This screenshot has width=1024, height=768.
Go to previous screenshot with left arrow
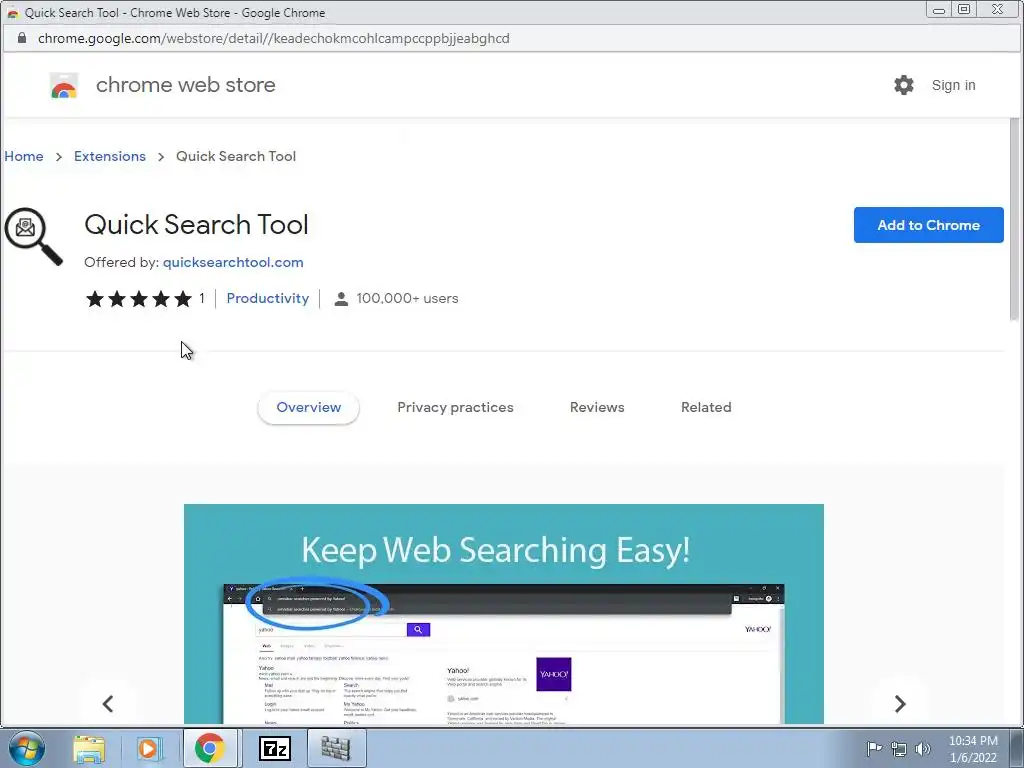click(108, 703)
